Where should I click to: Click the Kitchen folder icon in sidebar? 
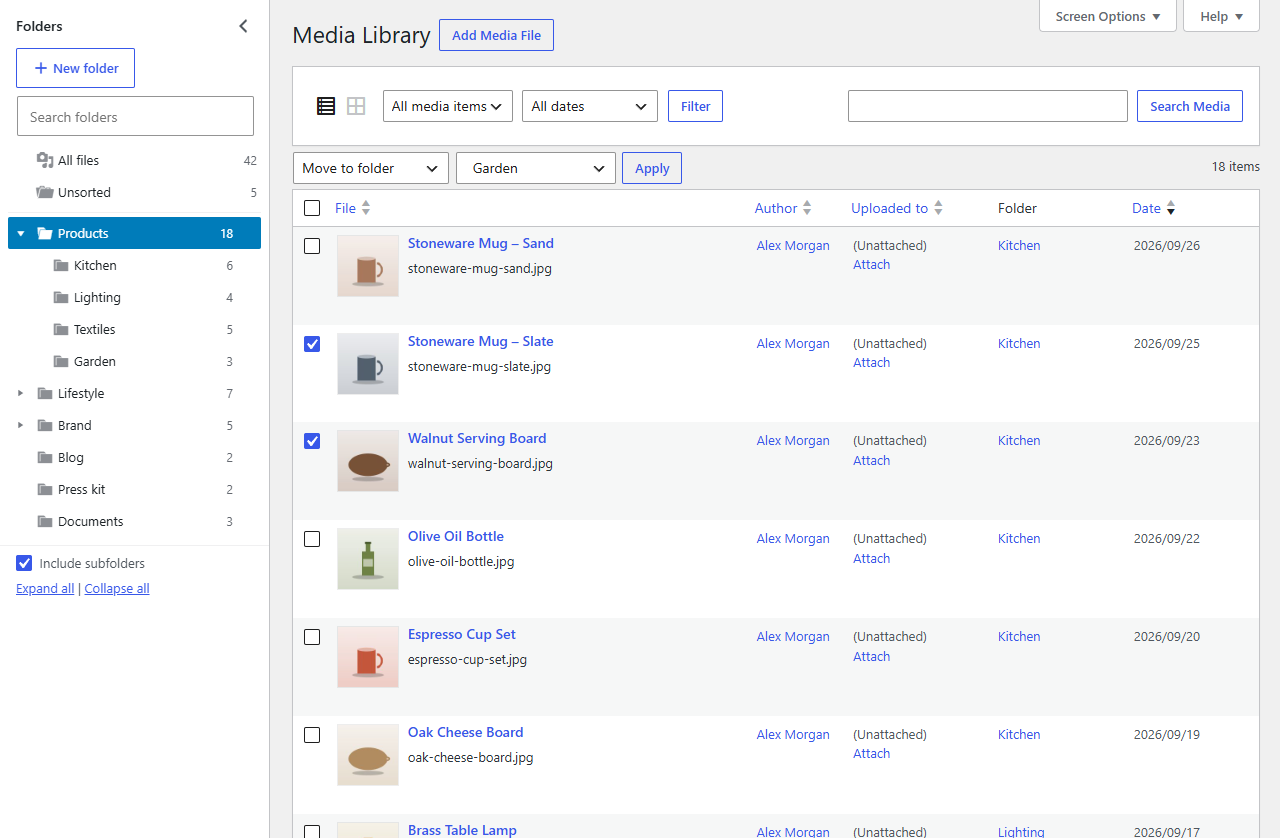61,266
